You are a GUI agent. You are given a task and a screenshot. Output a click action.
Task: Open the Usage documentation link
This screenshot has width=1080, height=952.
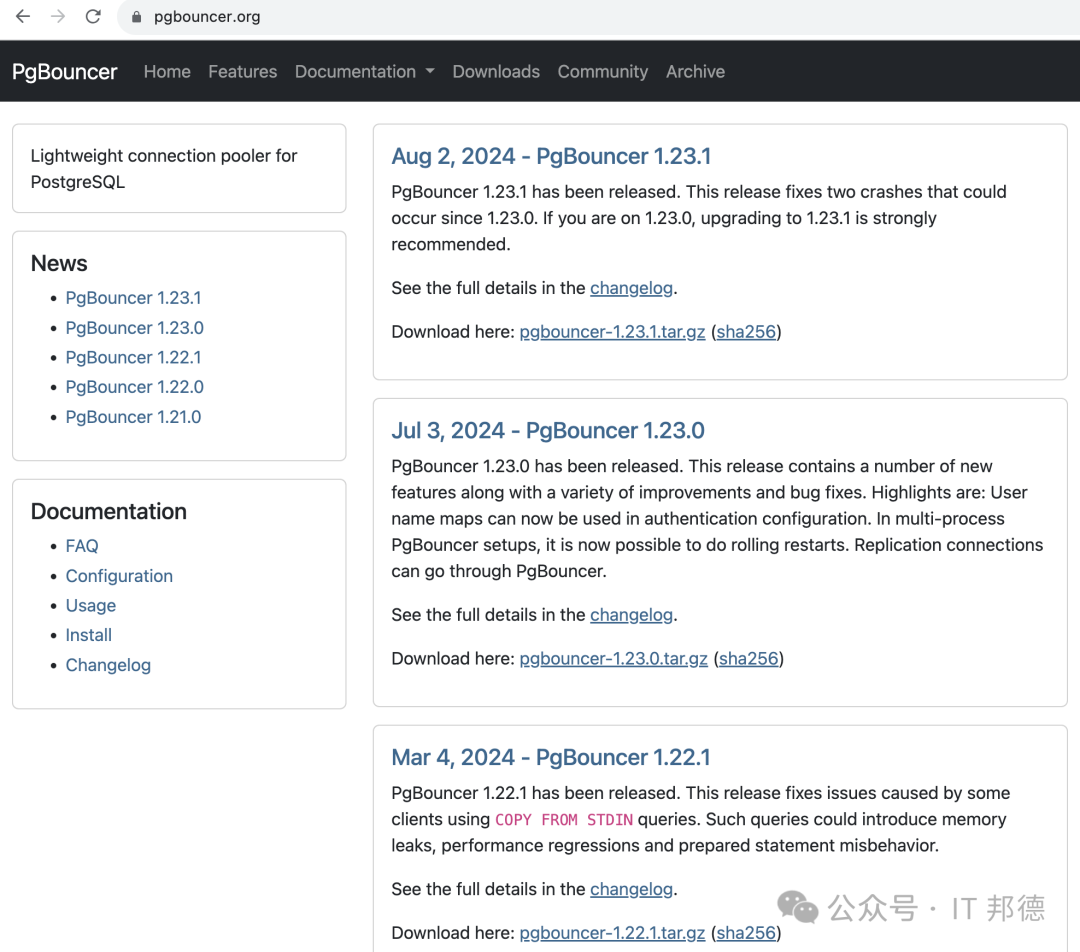point(91,606)
